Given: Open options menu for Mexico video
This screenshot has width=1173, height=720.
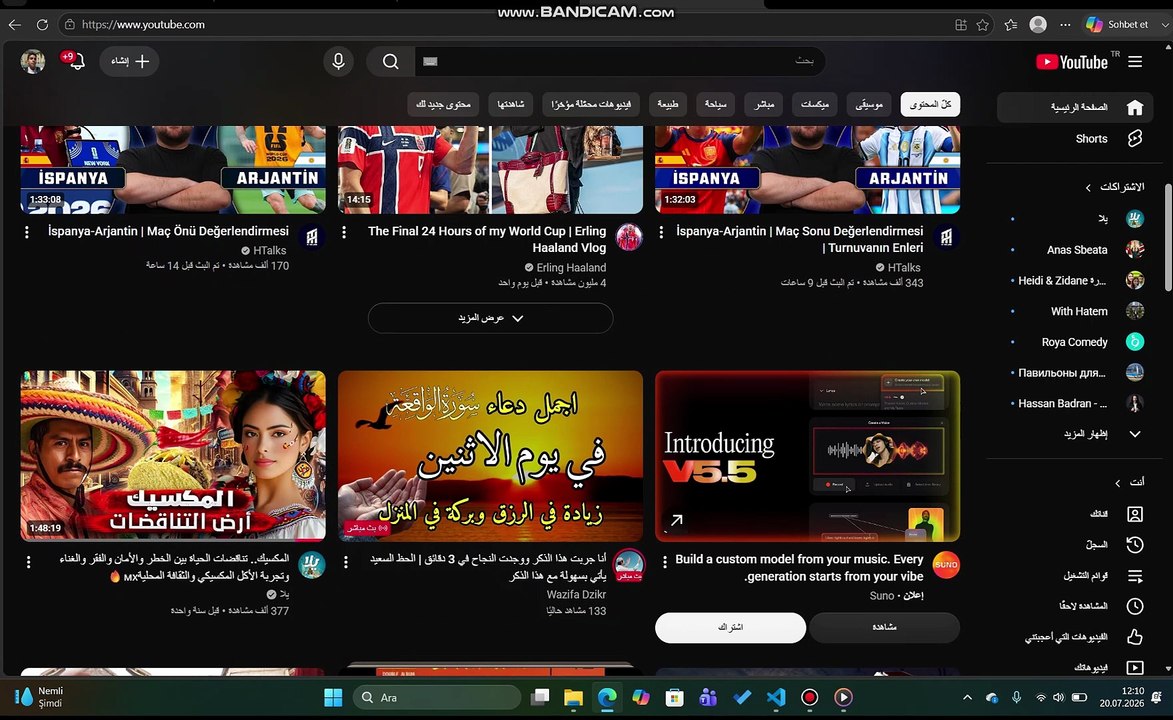Looking at the screenshot, I should click(28, 561).
